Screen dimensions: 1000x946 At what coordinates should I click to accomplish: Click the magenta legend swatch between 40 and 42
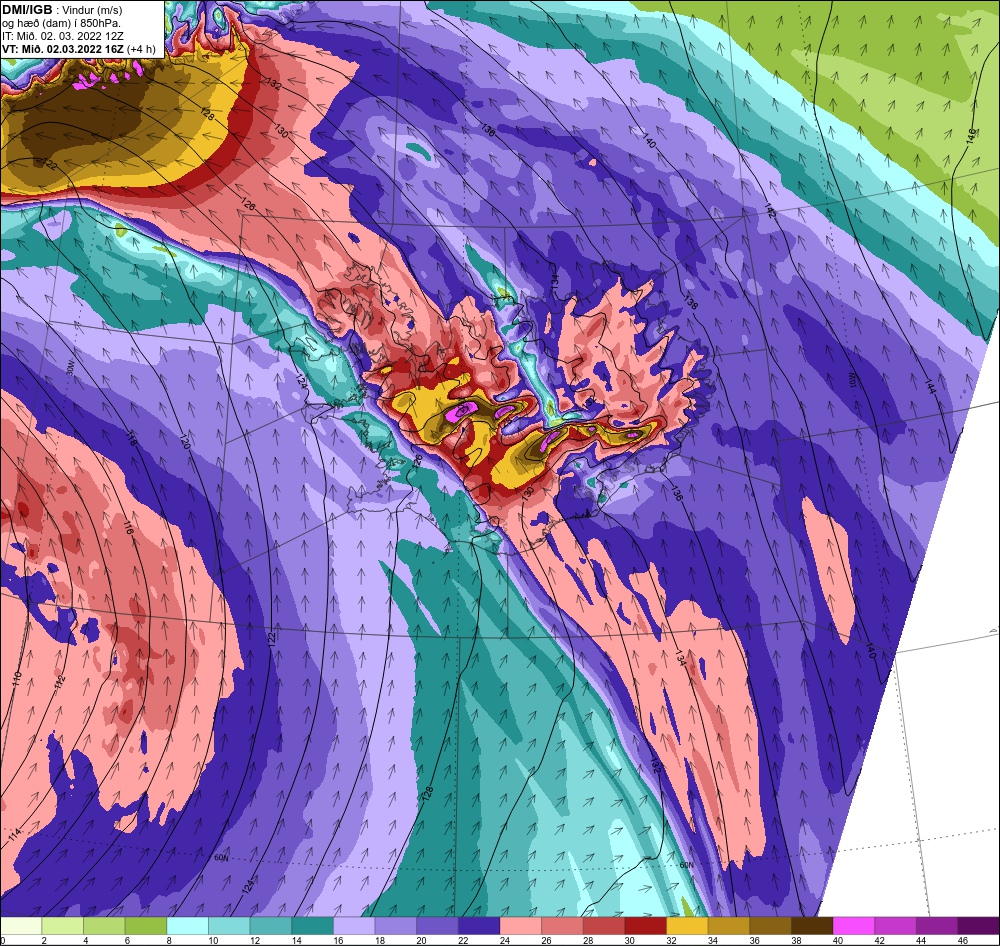[854, 926]
